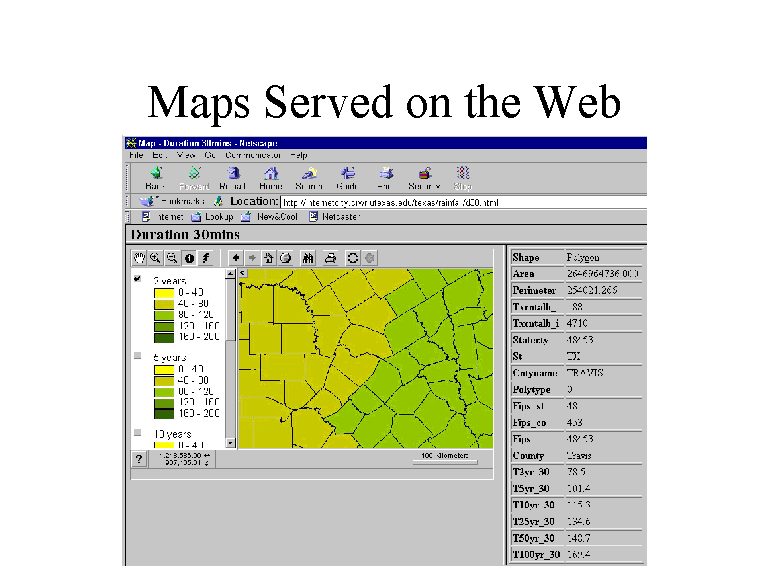Click the map refresh icon
This screenshot has height=576, width=768.
352,257
